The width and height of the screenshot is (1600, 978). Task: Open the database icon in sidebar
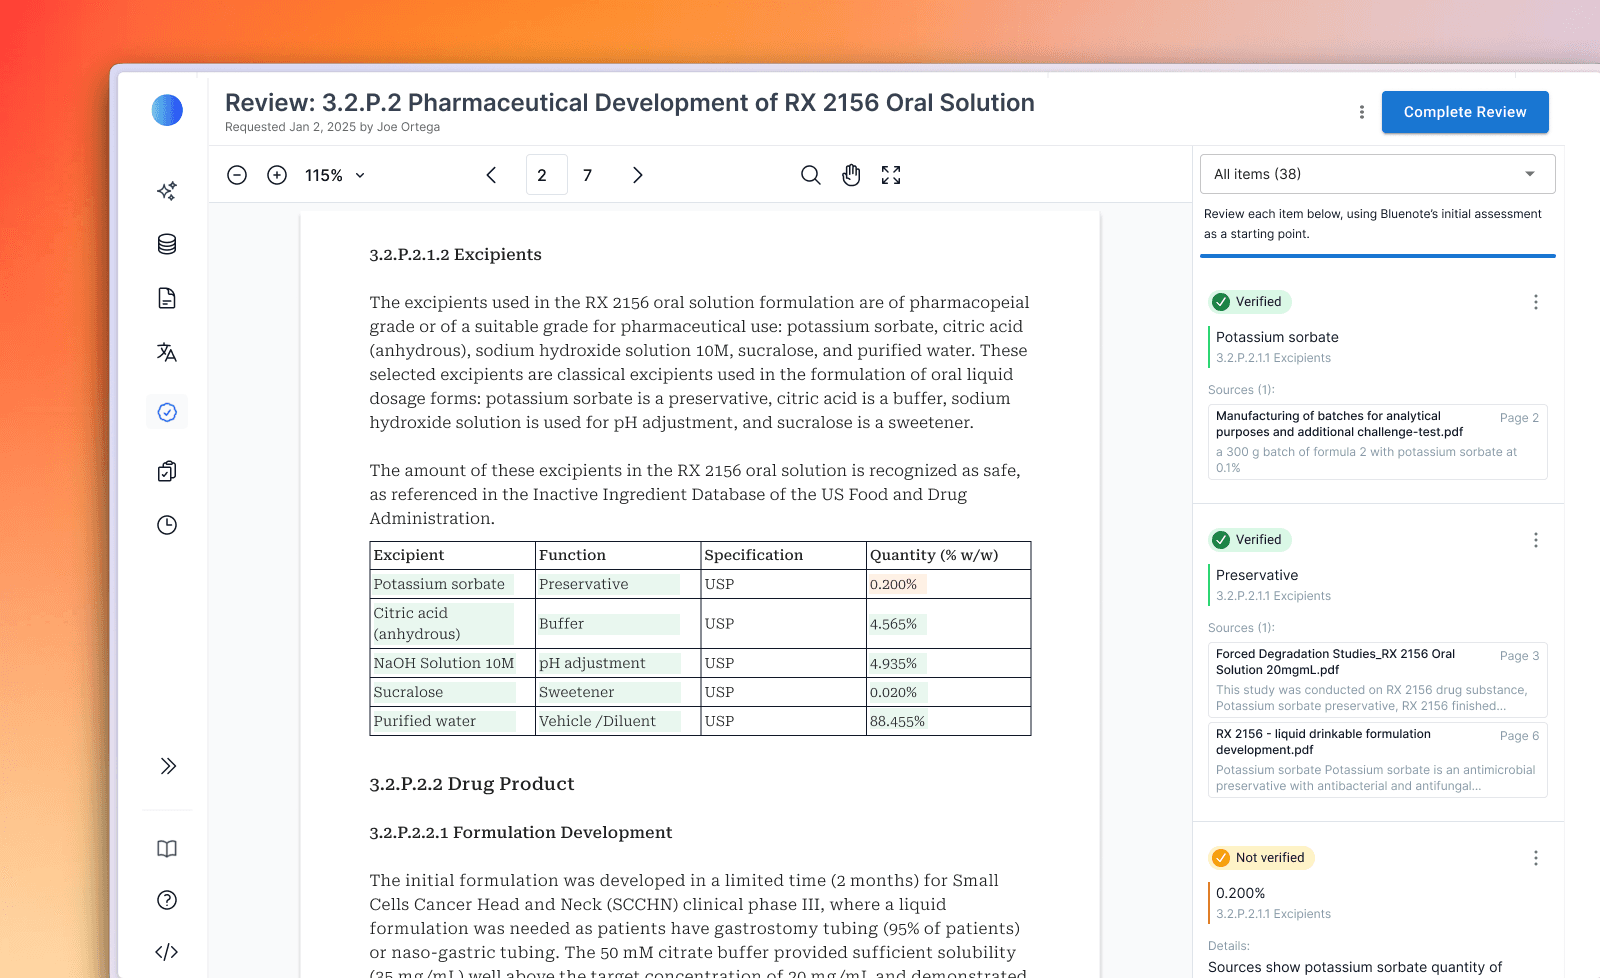click(167, 244)
